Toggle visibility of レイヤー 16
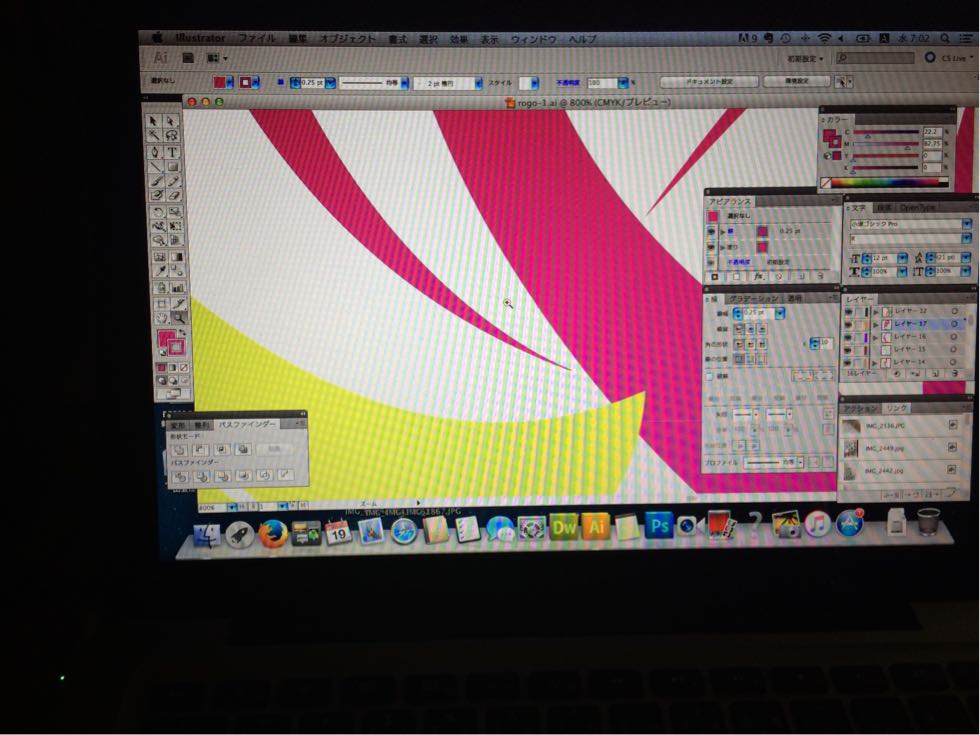Image resolution: width=980 pixels, height=735 pixels. [x=849, y=337]
